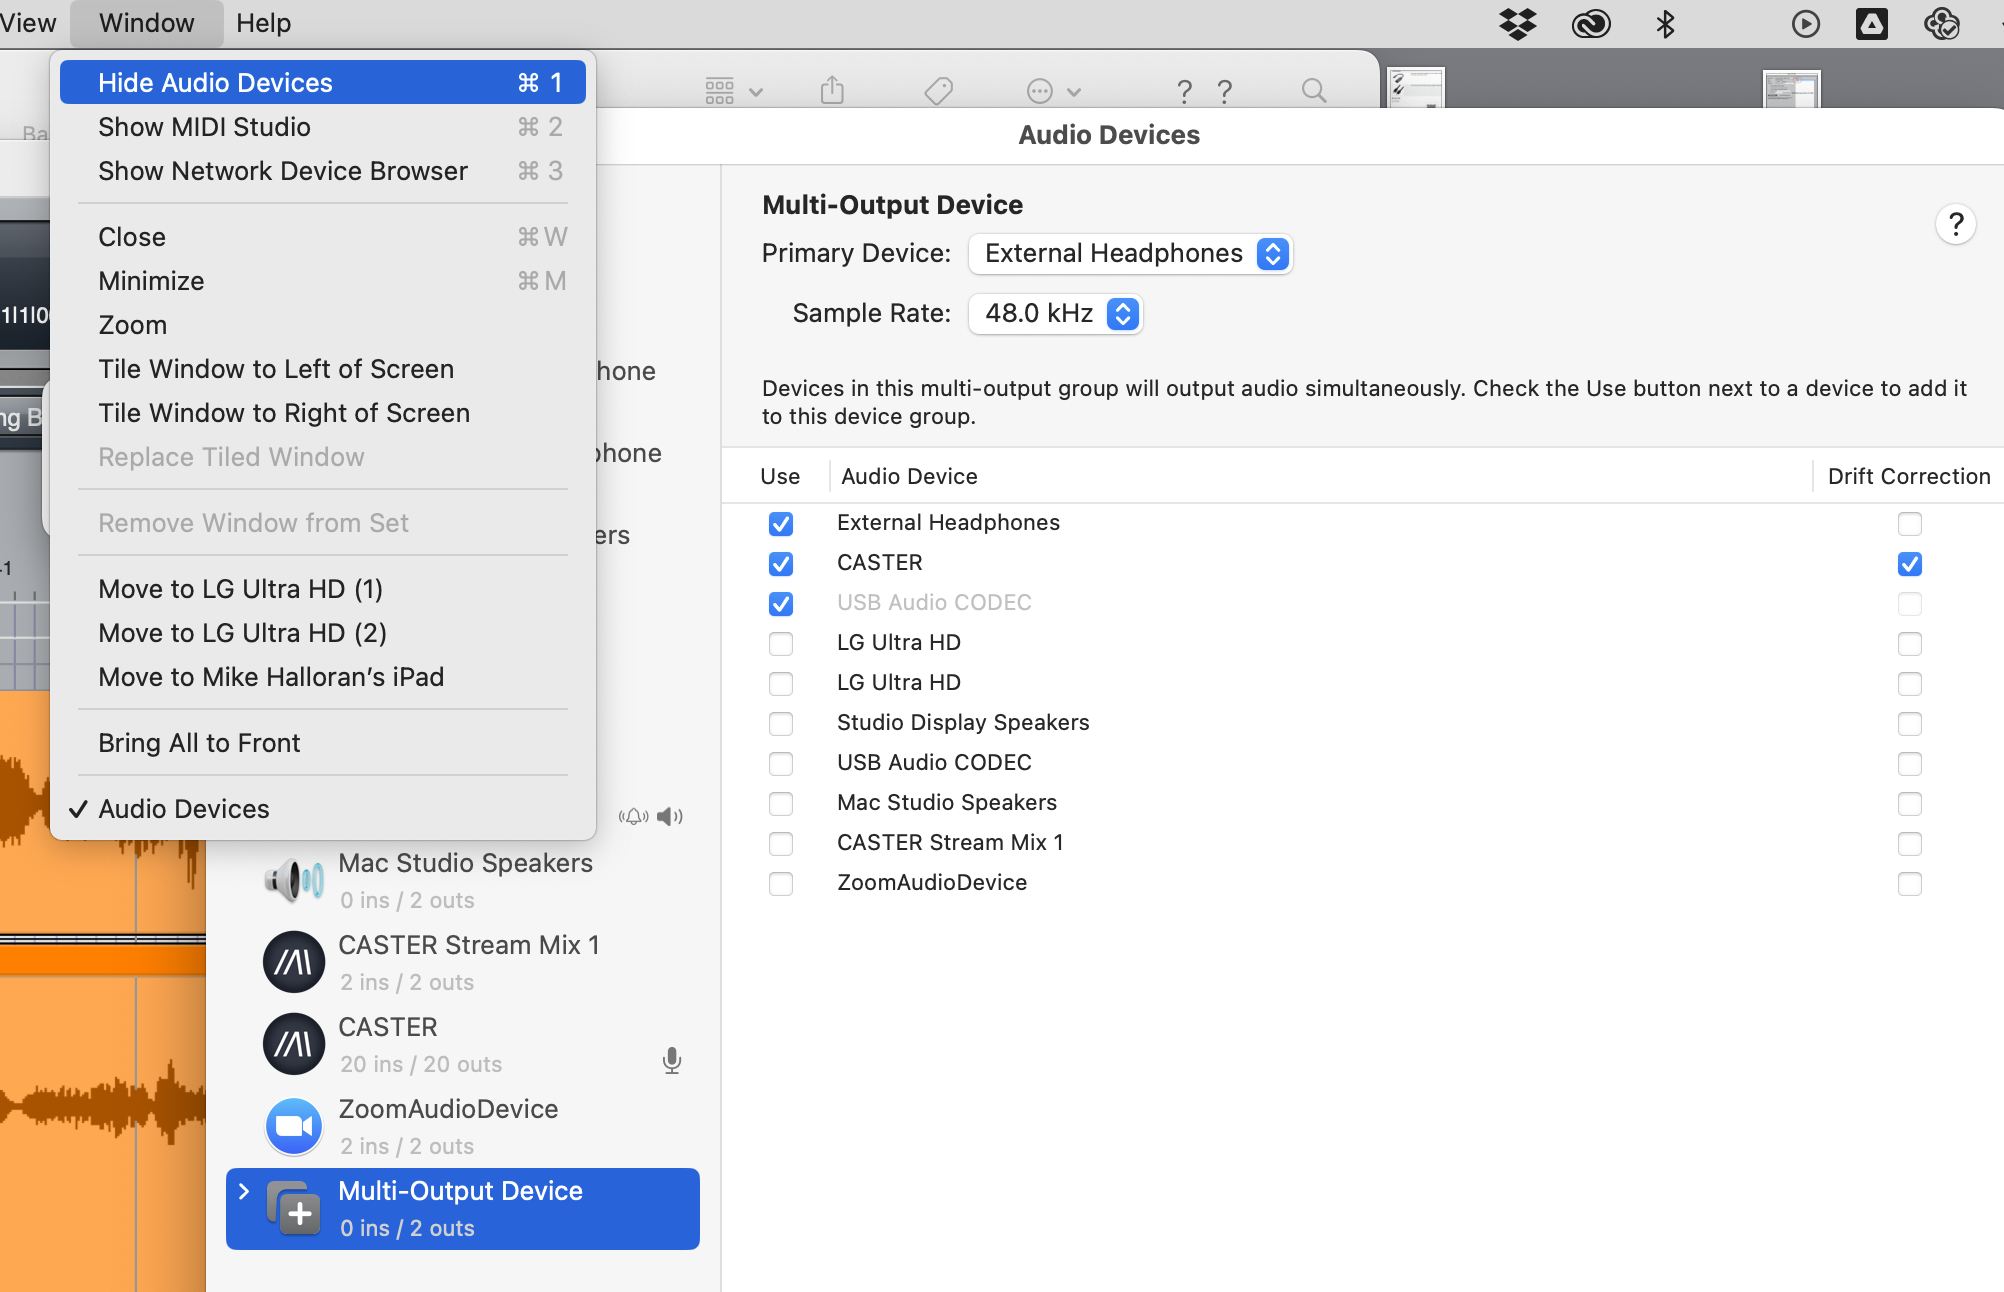Choose Move to Mike Halloran's iPad

(x=322, y=677)
